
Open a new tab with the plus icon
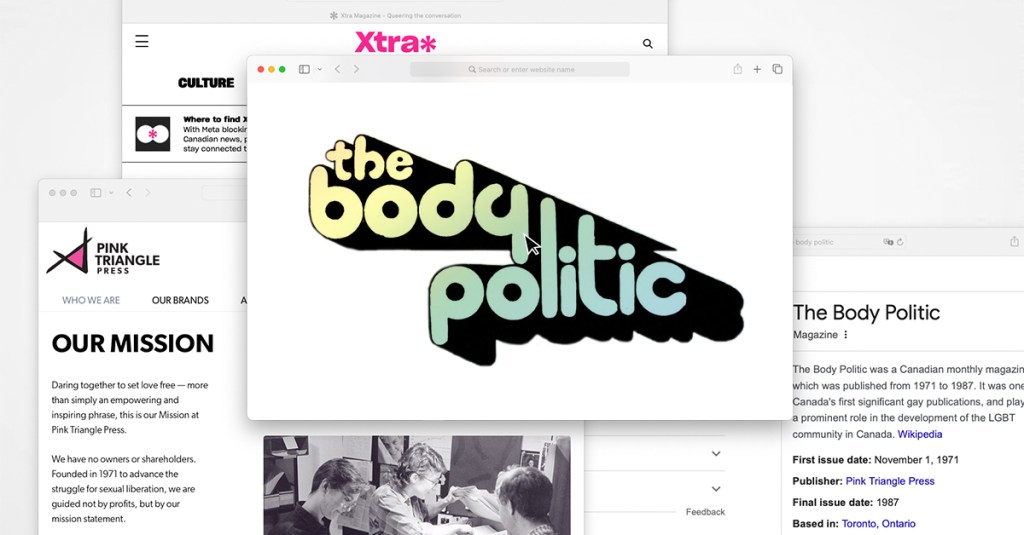(x=757, y=69)
